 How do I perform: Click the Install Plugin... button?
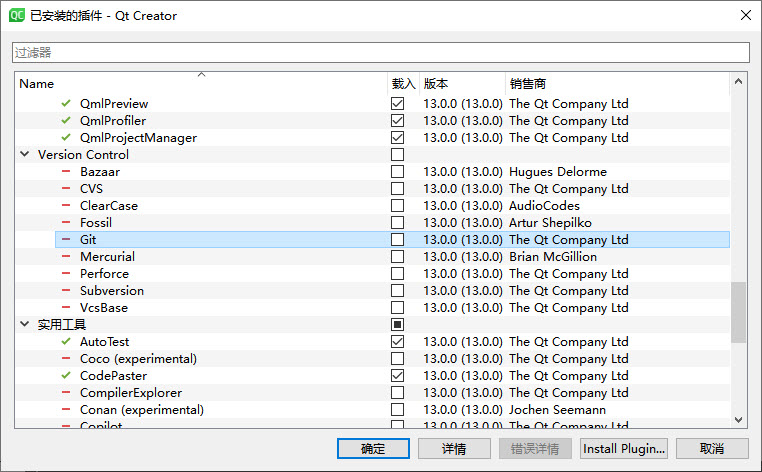624,448
